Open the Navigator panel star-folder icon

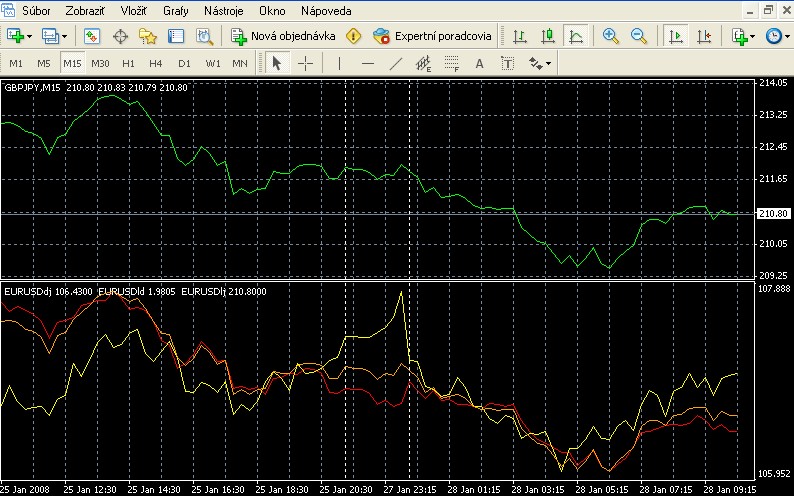[x=148, y=36]
